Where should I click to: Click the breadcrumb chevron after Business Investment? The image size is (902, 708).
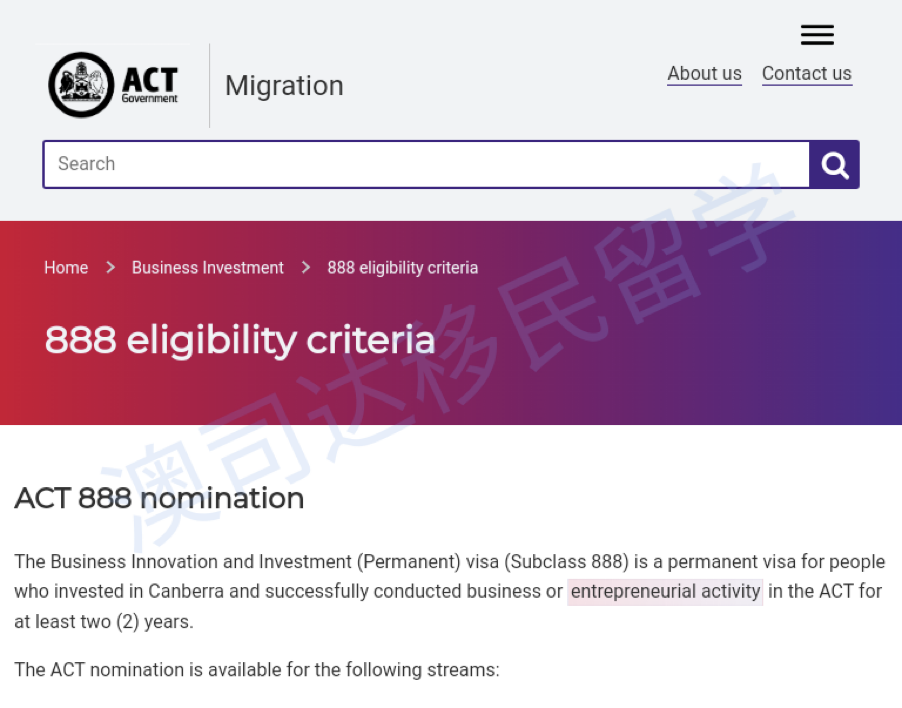click(305, 267)
